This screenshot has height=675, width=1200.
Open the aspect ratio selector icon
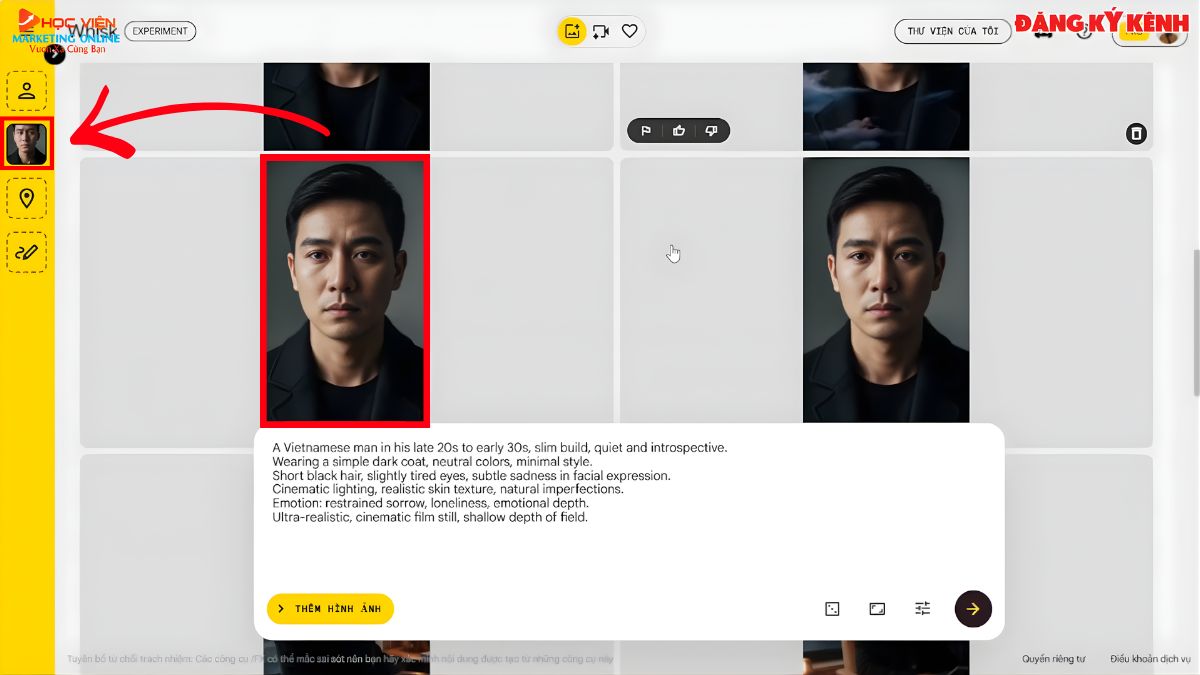(876, 608)
